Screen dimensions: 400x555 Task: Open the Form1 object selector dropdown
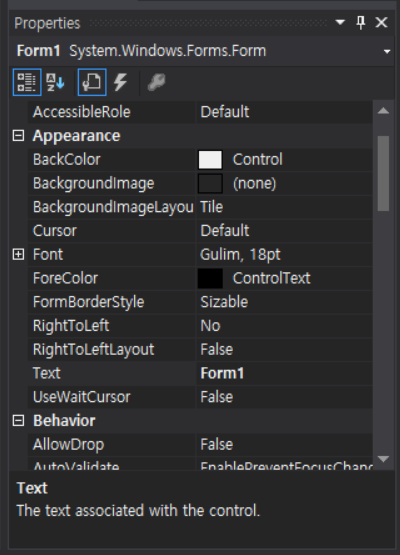tap(387, 52)
